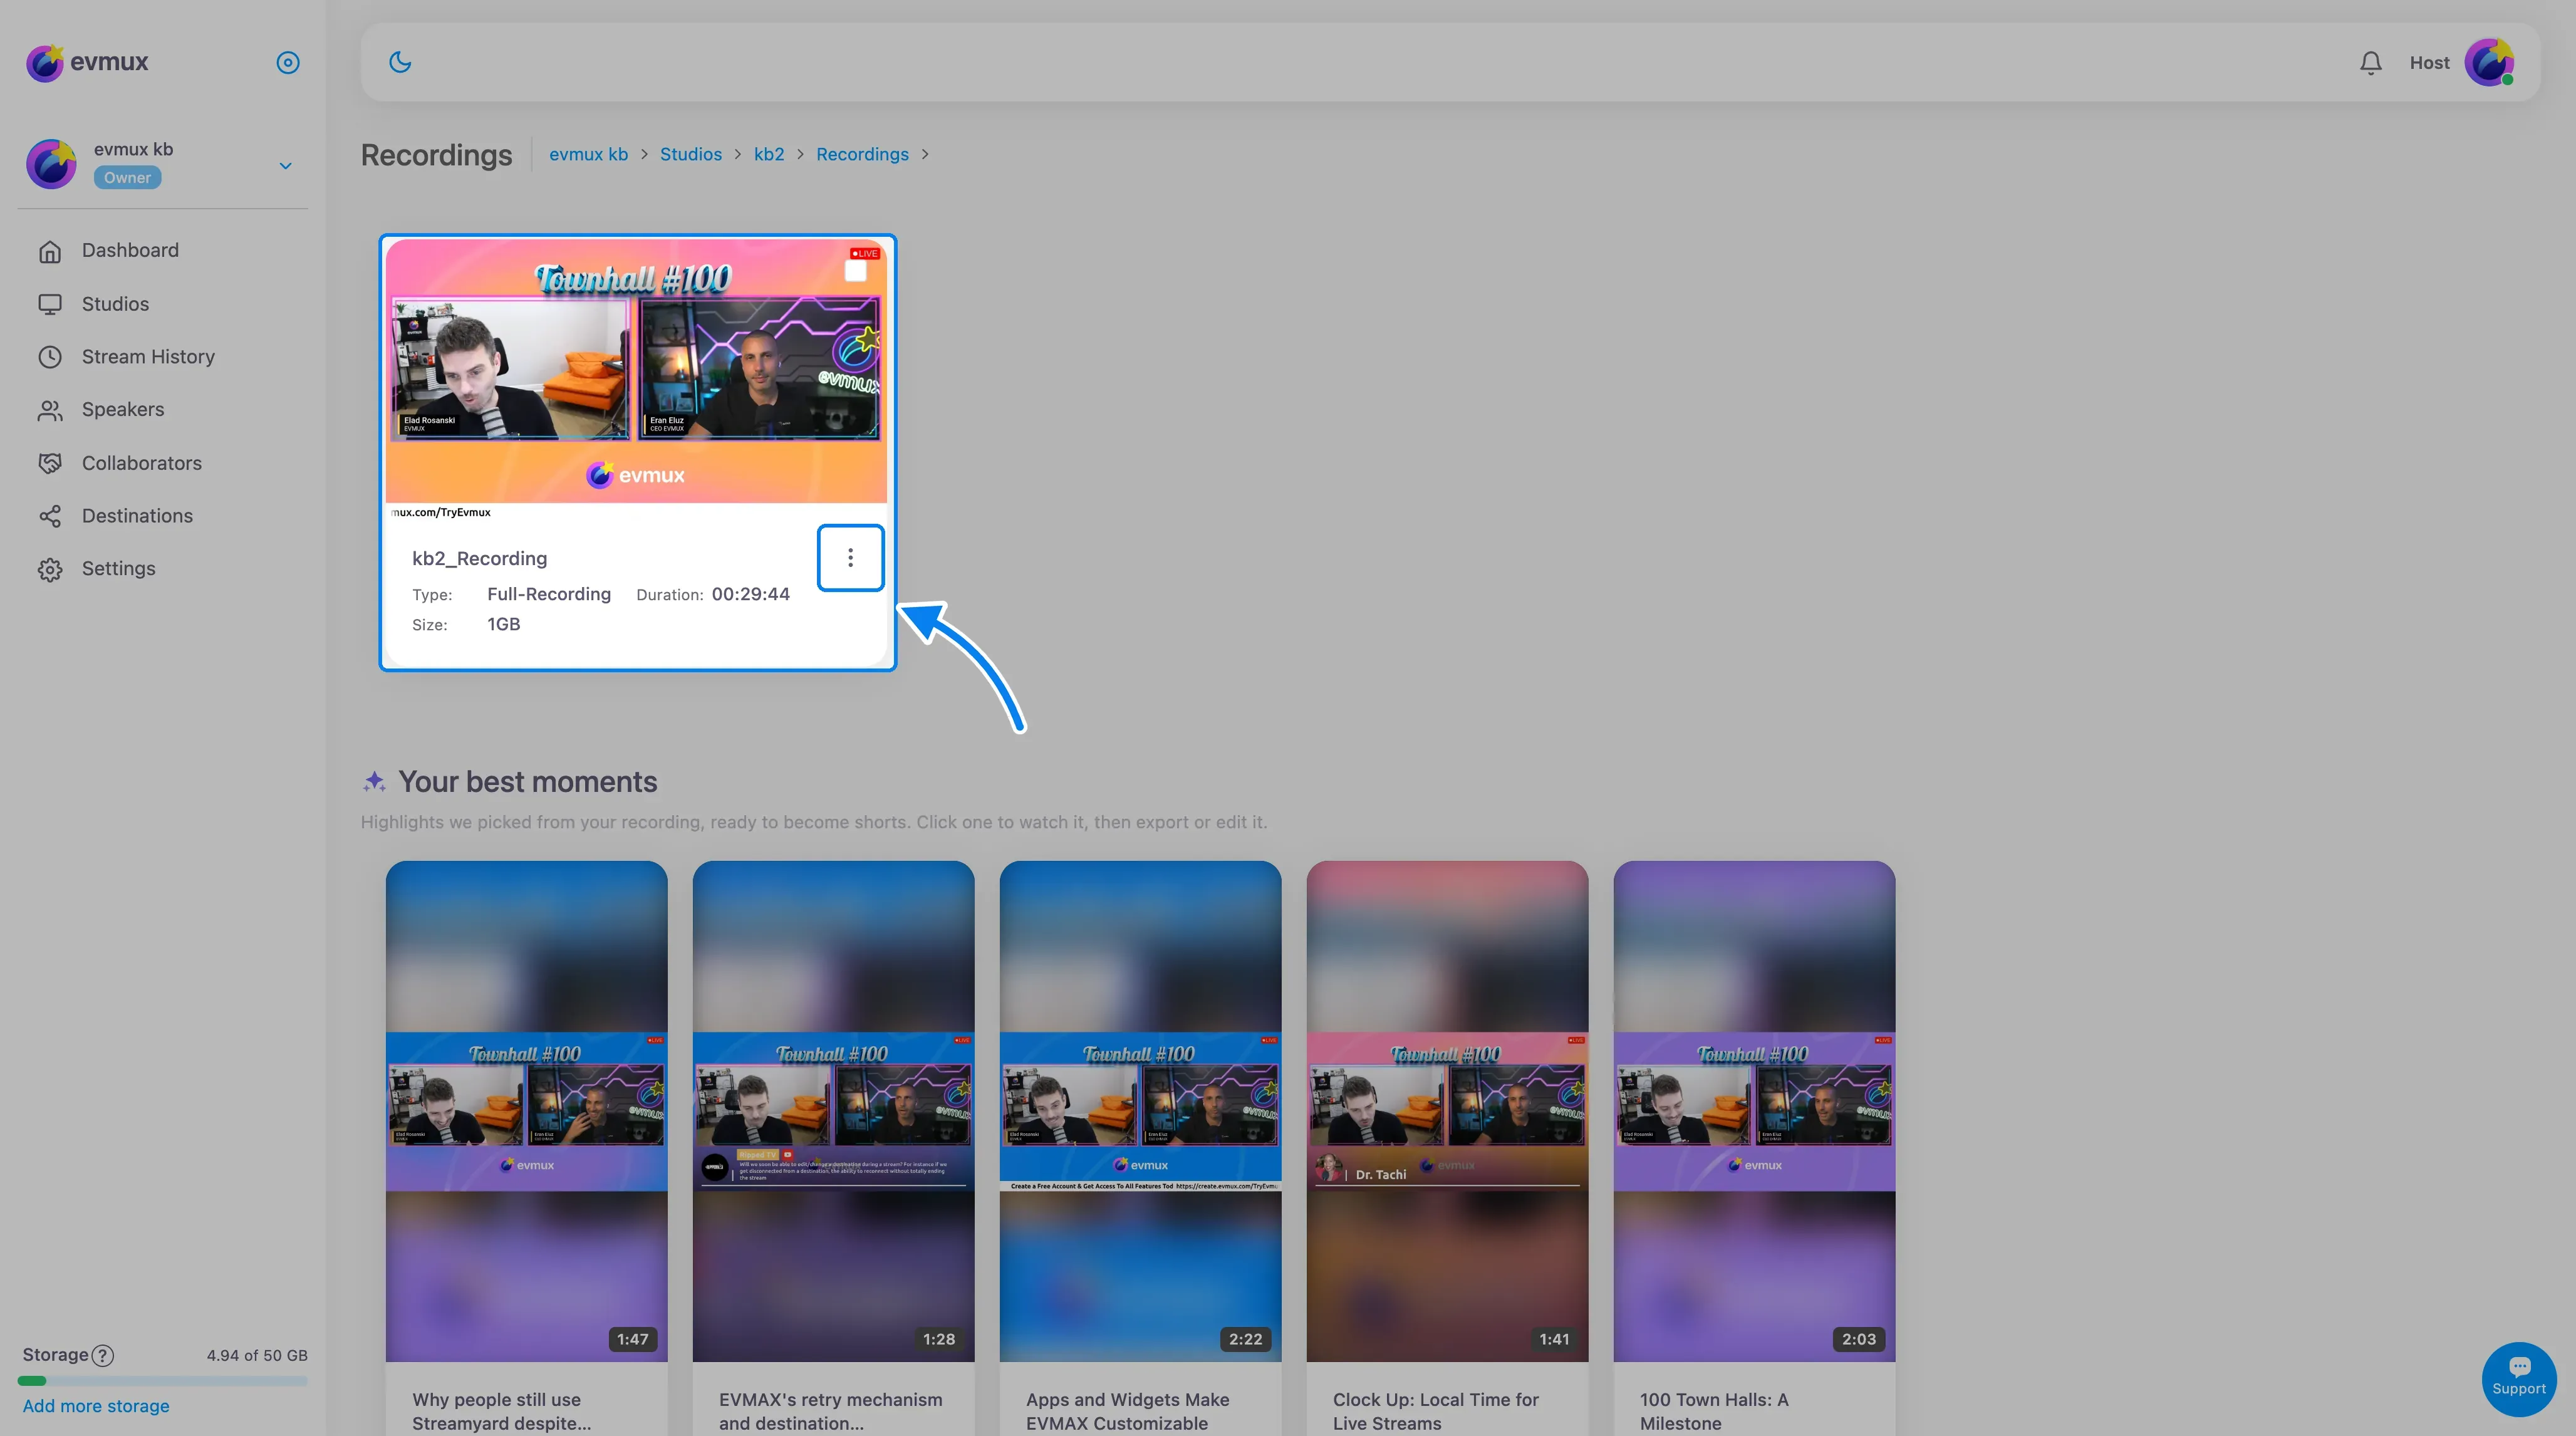Expand the evmux kb workspace switcher
The width and height of the screenshot is (2576, 1436).
[285, 165]
